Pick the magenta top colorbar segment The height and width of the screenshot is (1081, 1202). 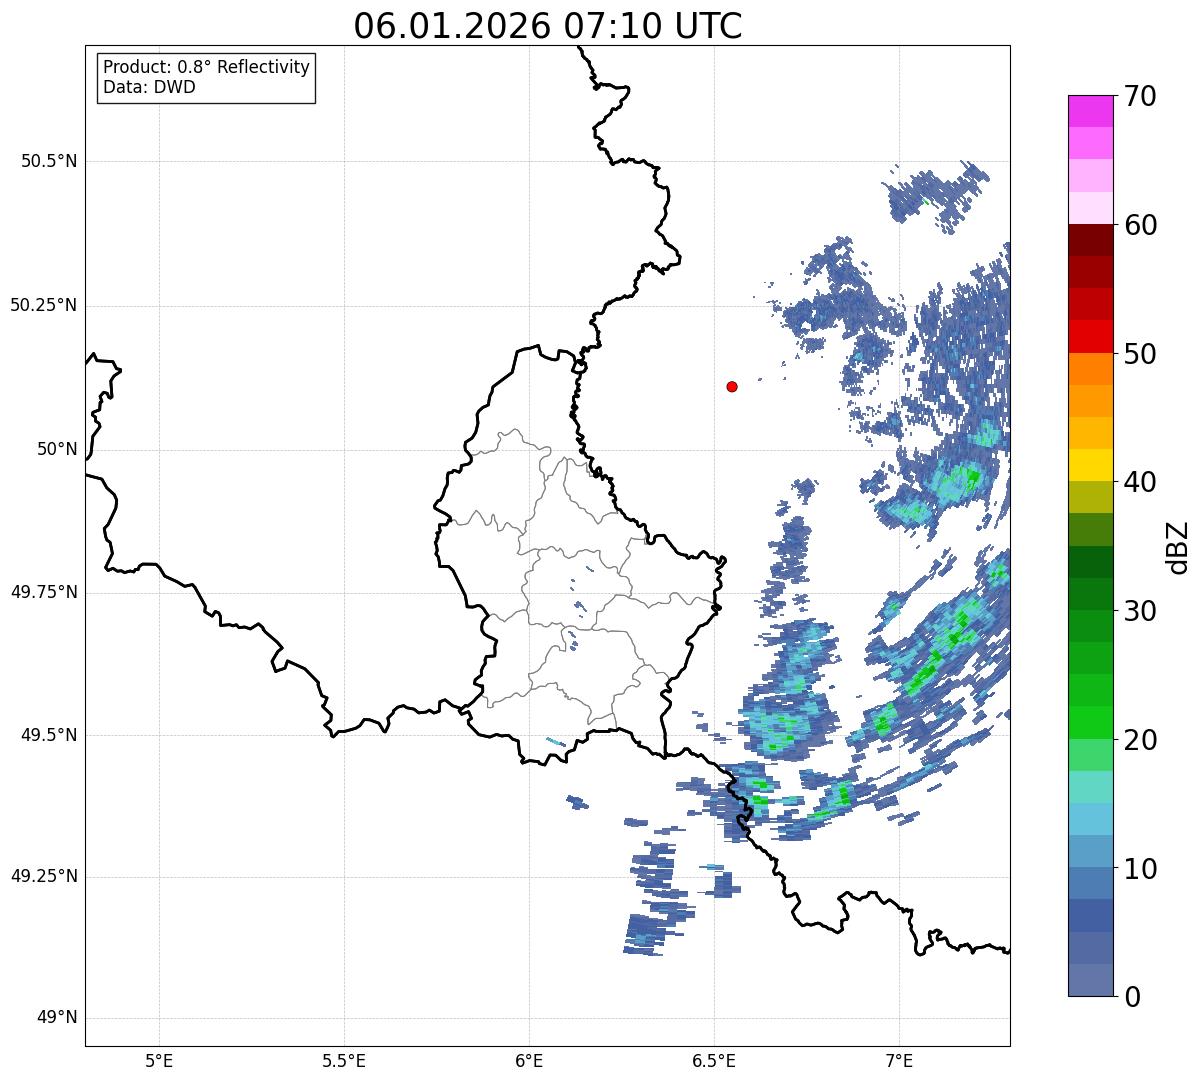click(x=1091, y=111)
